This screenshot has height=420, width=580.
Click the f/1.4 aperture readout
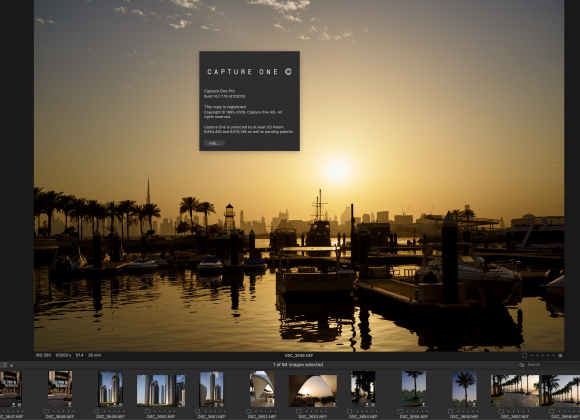click(x=80, y=355)
